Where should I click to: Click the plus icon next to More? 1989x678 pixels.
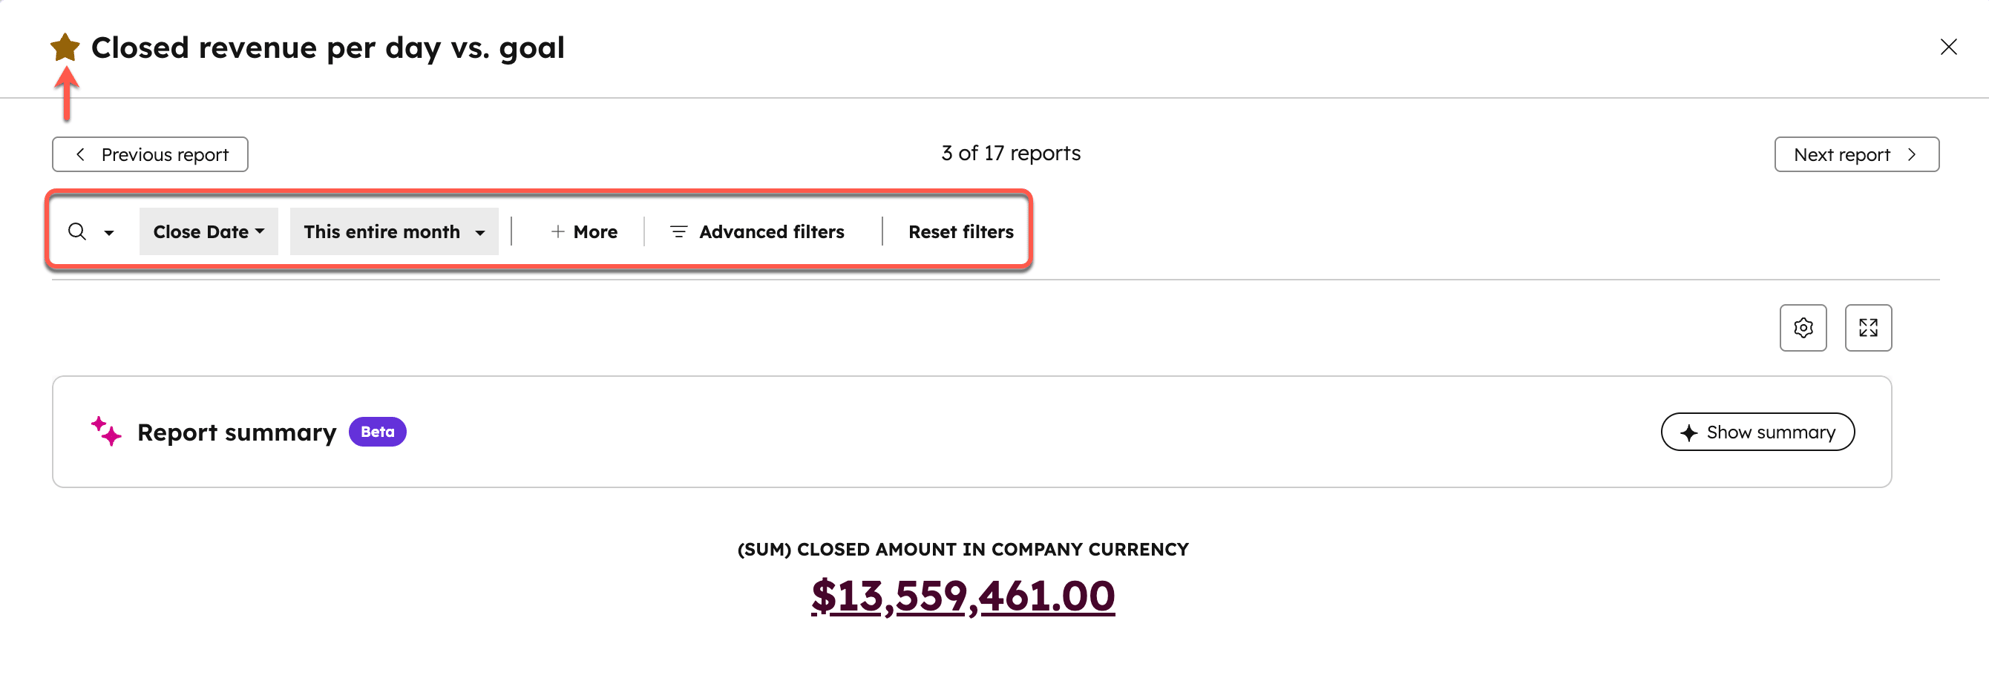[556, 231]
